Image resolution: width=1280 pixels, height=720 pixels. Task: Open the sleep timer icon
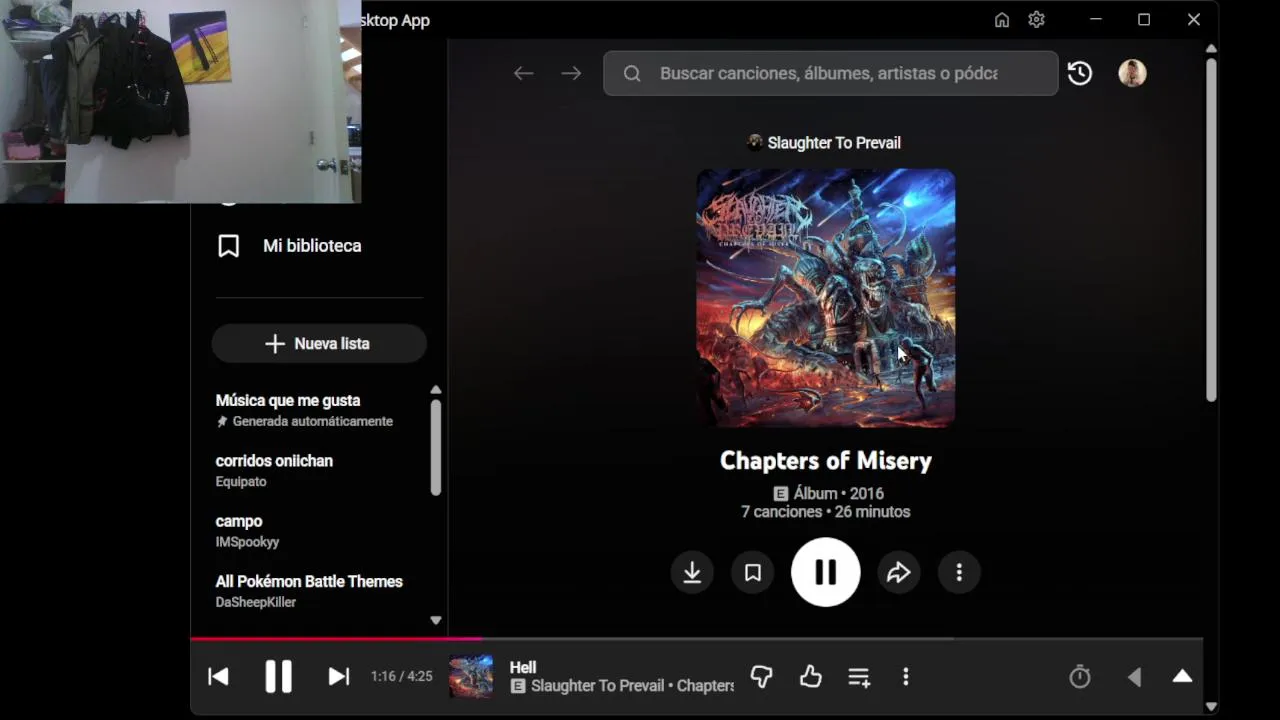pos(1080,677)
